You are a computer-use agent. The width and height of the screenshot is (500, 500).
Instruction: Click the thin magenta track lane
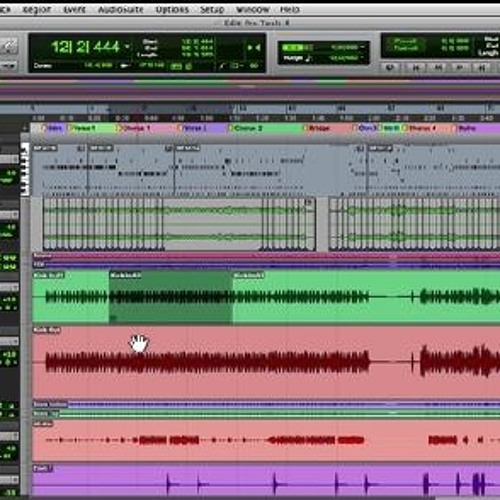tap(266, 256)
